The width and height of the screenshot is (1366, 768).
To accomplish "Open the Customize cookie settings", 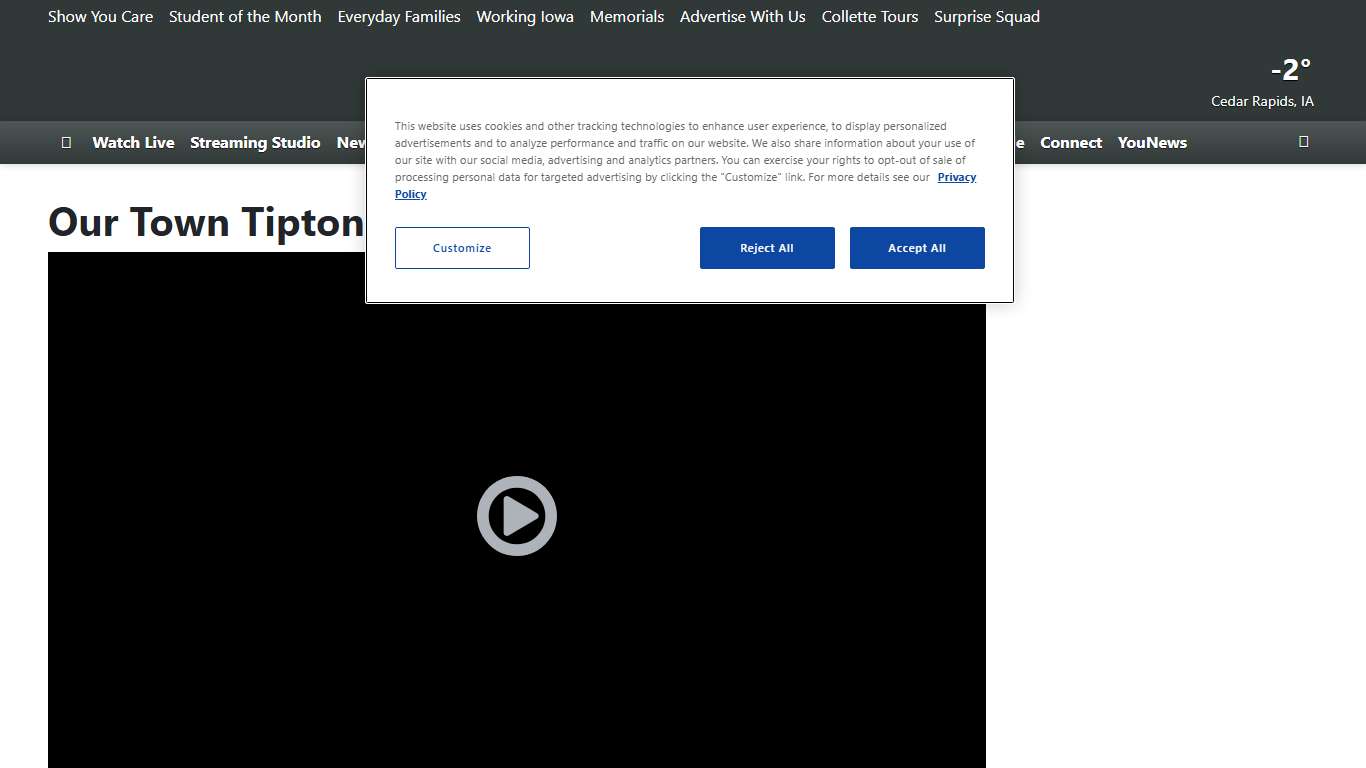I will pos(462,248).
